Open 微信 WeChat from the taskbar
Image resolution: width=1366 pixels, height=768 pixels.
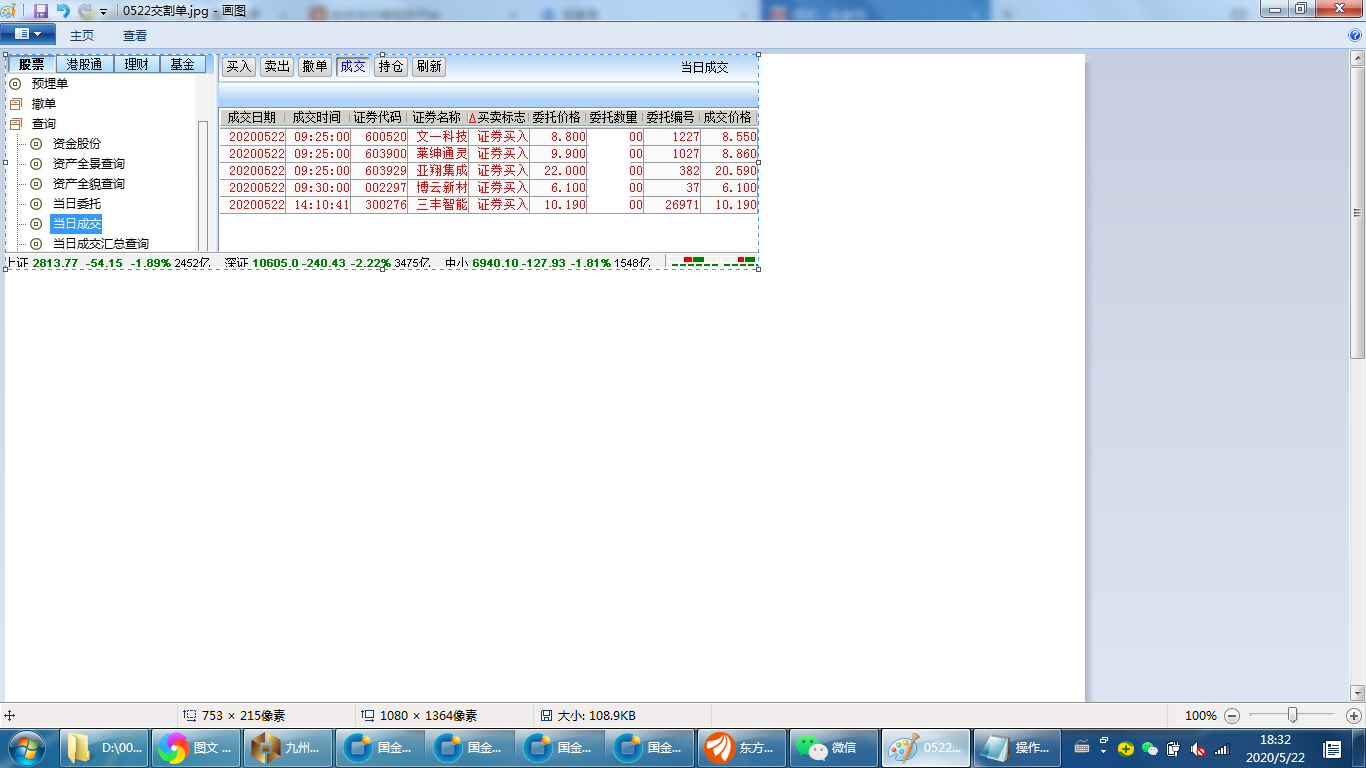click(833, 748)
